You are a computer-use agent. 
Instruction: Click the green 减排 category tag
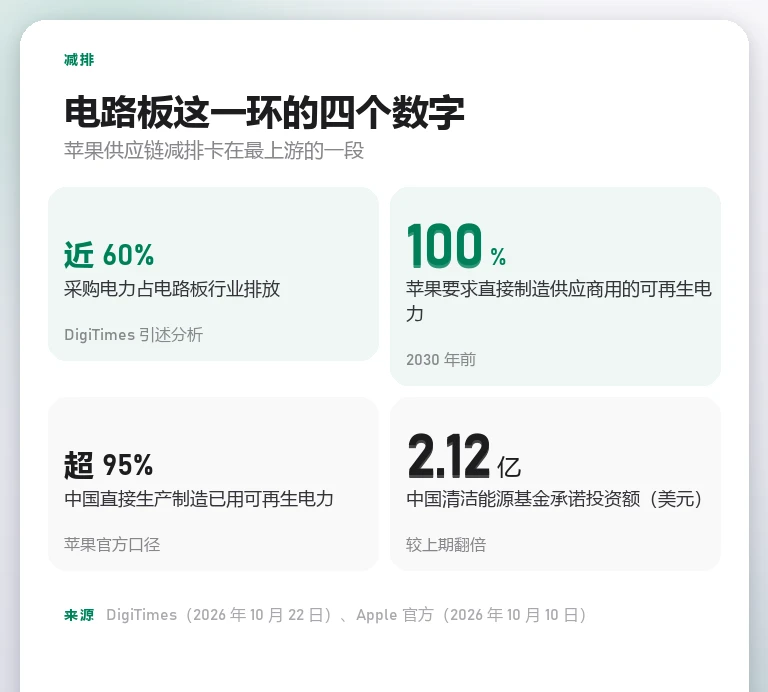click(79, 60)
